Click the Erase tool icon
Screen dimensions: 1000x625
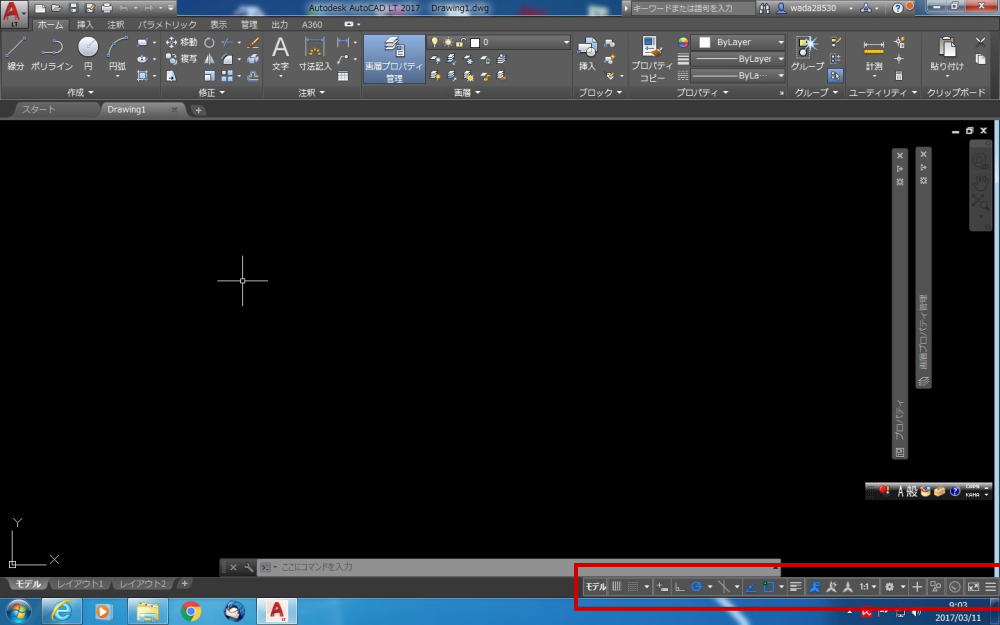[x=253, y=42]
